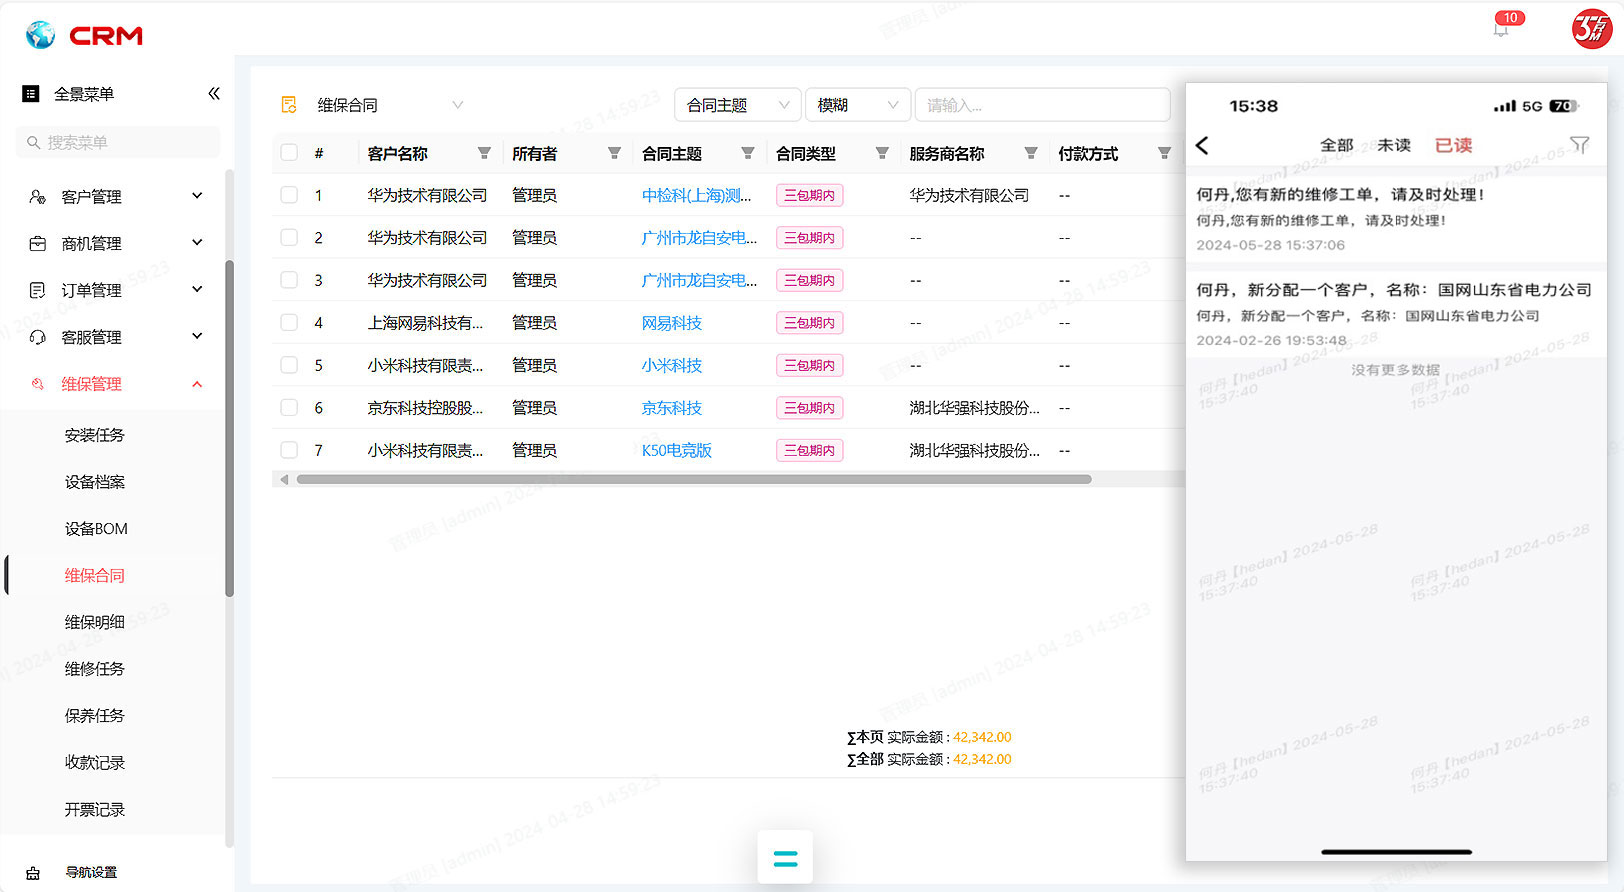This screenshot has width=1624, height=892.
Task: Select 已读 tab in phone panel
Action: [x=1454, y=145]
